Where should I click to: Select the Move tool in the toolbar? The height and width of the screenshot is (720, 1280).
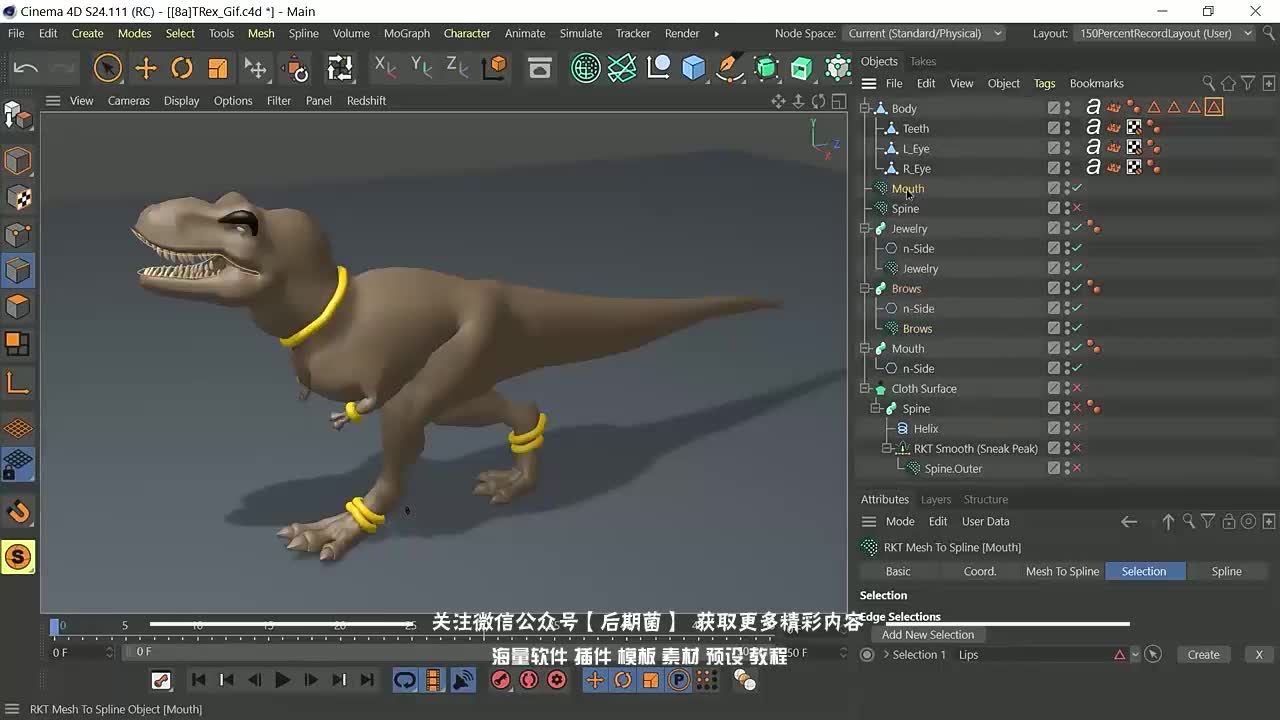144,68
